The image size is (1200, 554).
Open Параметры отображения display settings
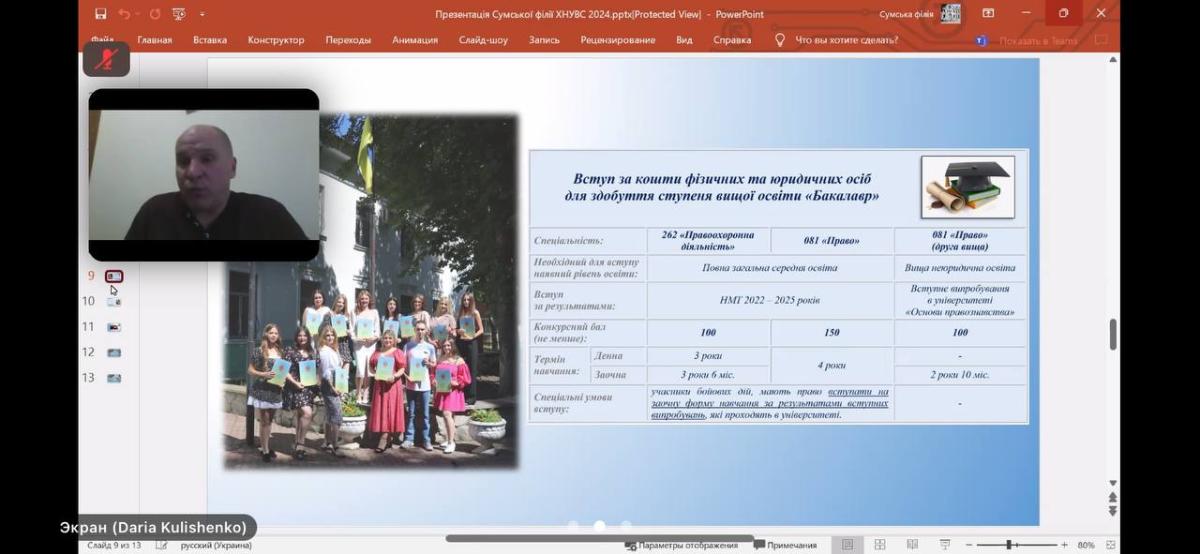click(x=682, y=545)
